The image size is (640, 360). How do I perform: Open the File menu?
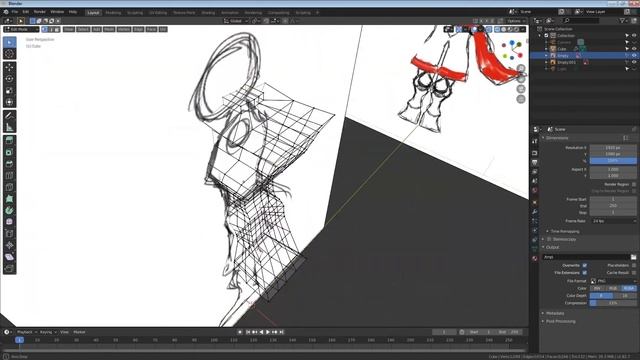point(15,12)
